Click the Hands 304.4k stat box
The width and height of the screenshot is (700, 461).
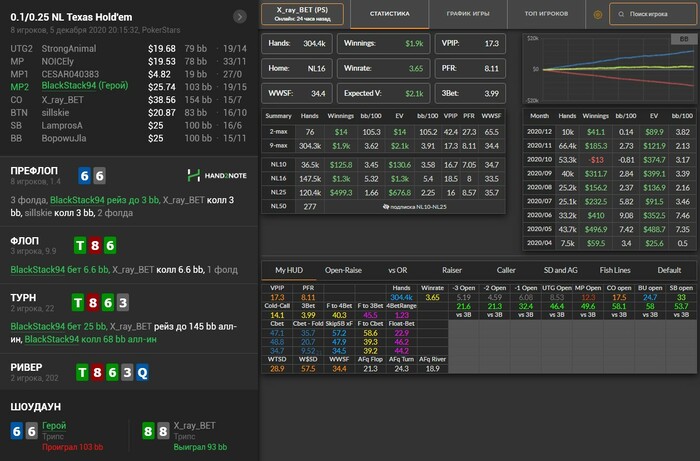pyautogui.click(x=297, y=43)
